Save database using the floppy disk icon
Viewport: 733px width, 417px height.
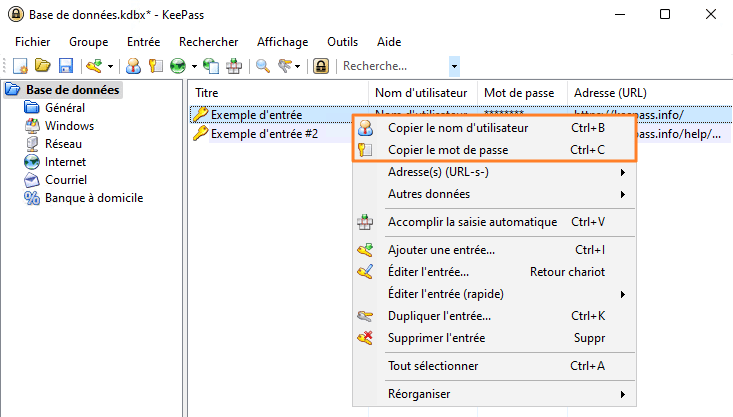pos(66,66)
